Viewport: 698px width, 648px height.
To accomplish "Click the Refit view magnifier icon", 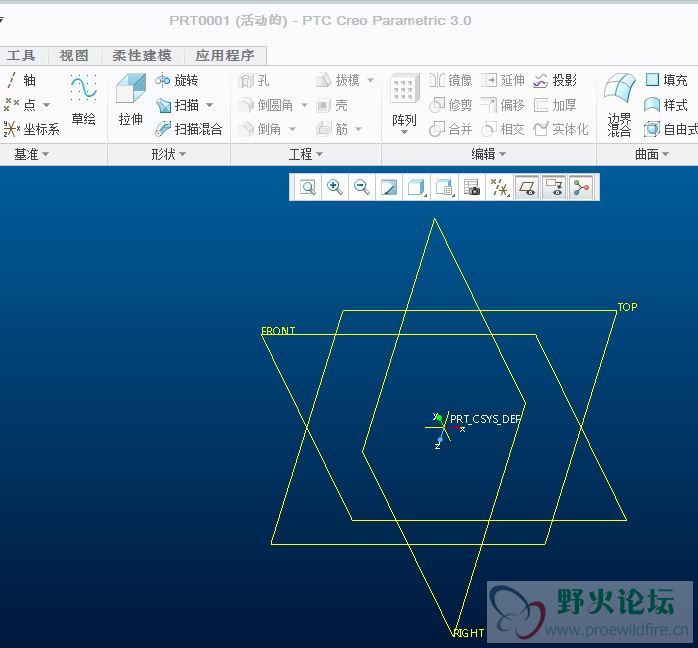I will tap(308, 187).
